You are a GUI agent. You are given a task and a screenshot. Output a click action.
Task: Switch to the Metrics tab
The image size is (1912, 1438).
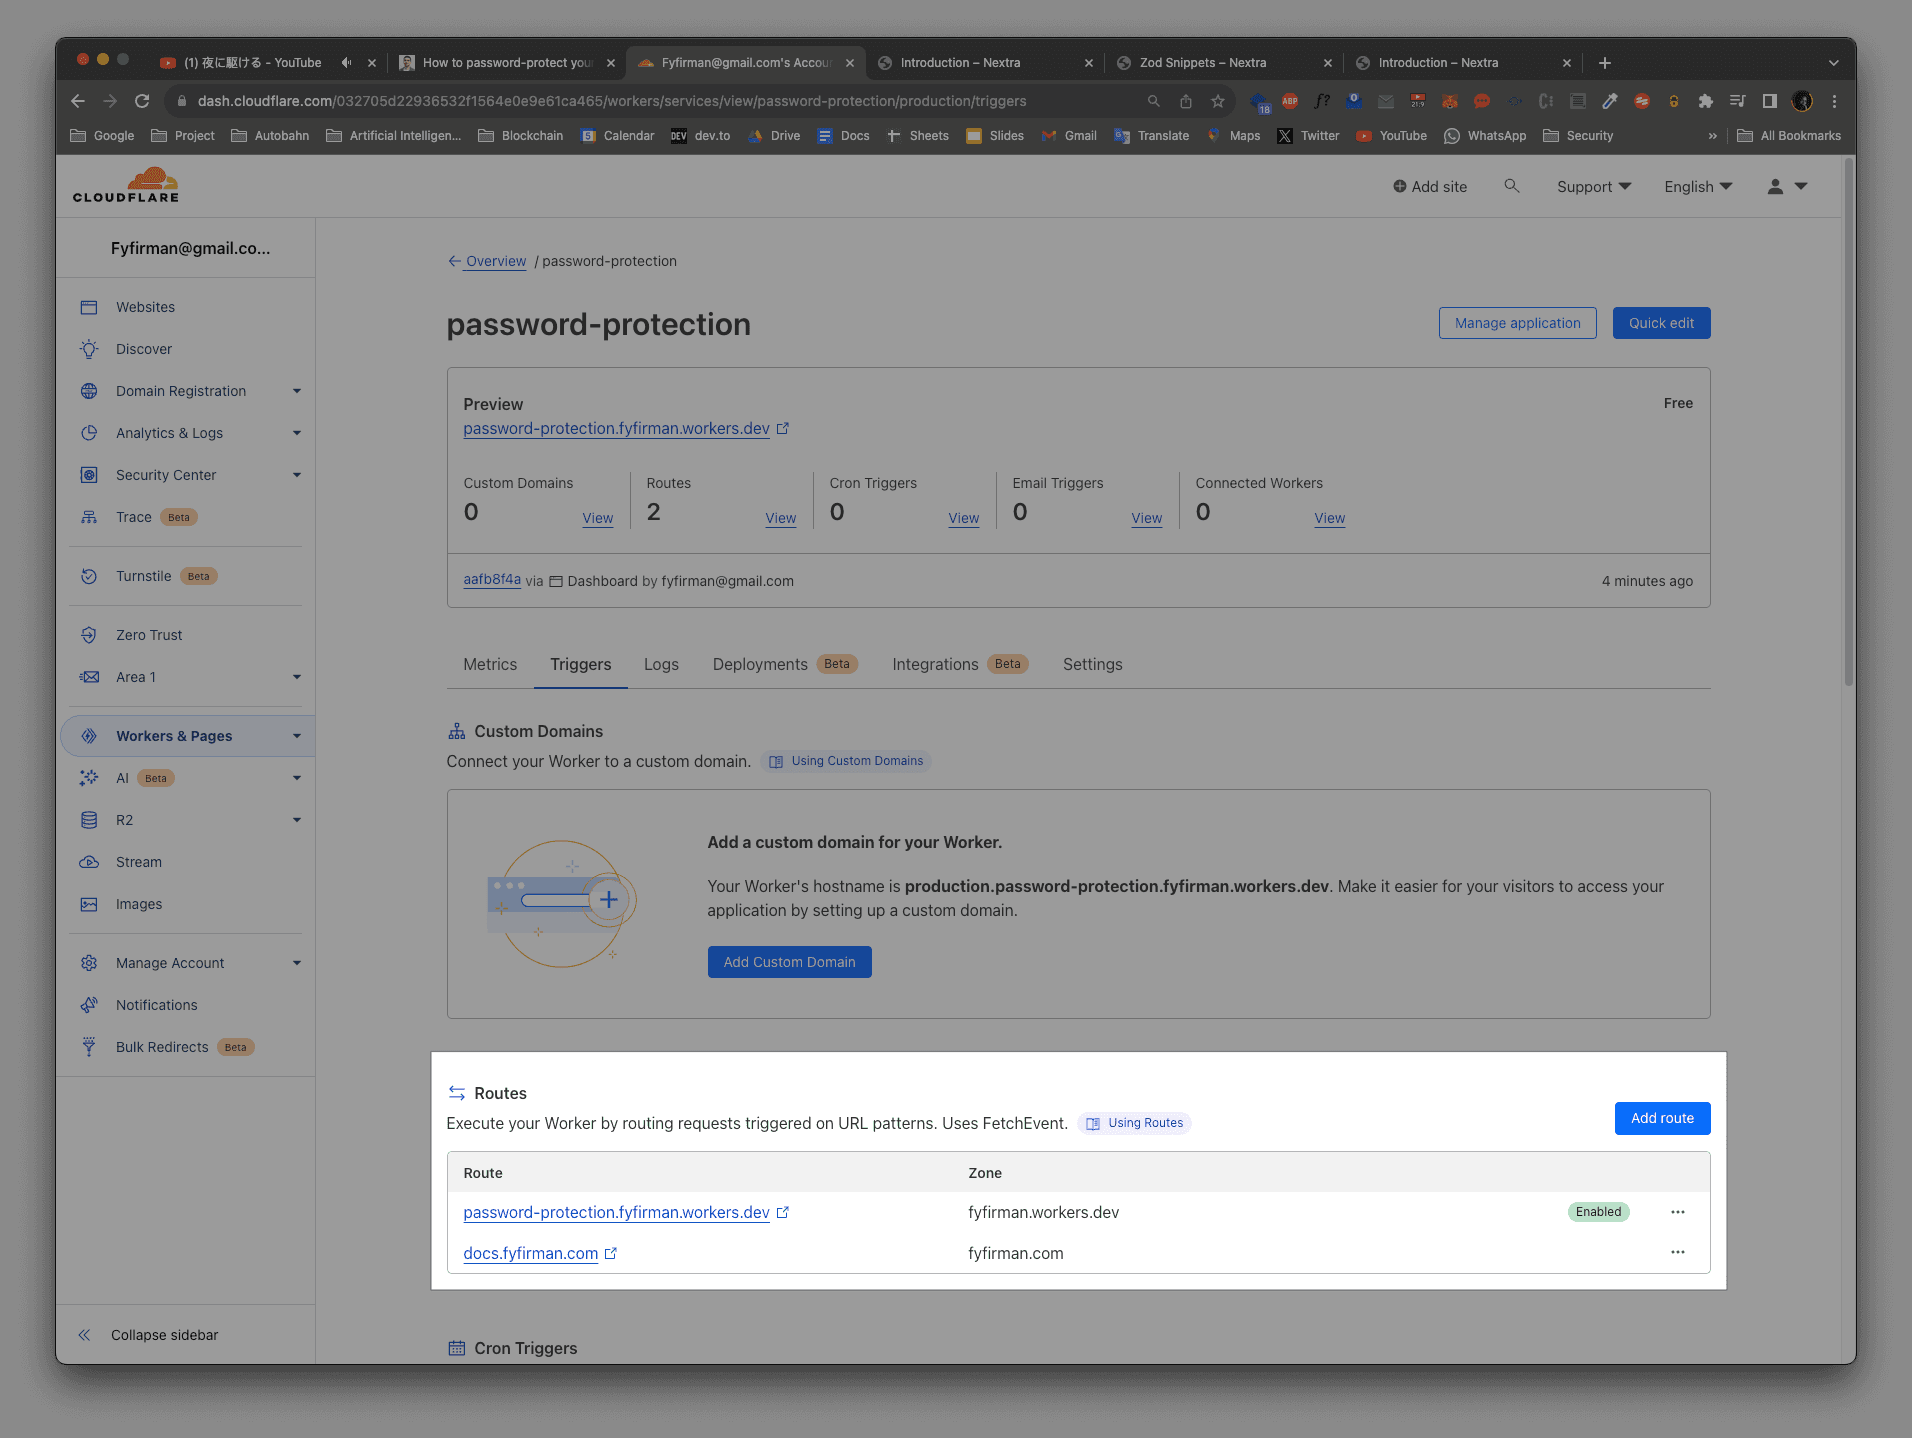tap(490, 664)
